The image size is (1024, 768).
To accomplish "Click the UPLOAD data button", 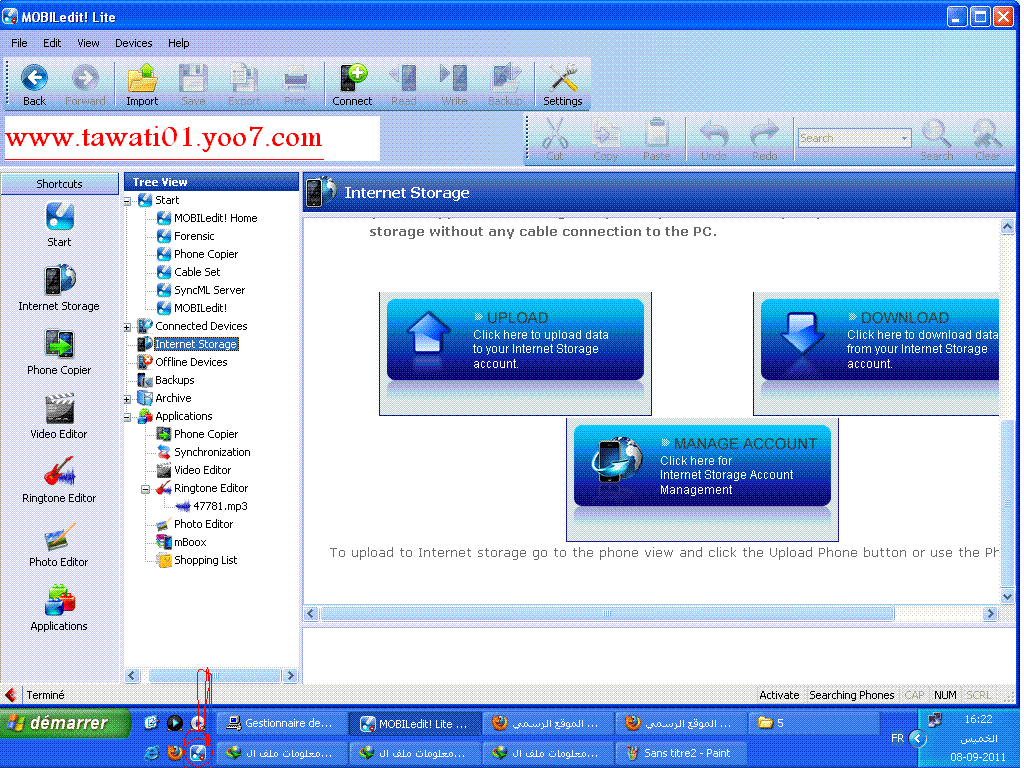I will 515,340.
